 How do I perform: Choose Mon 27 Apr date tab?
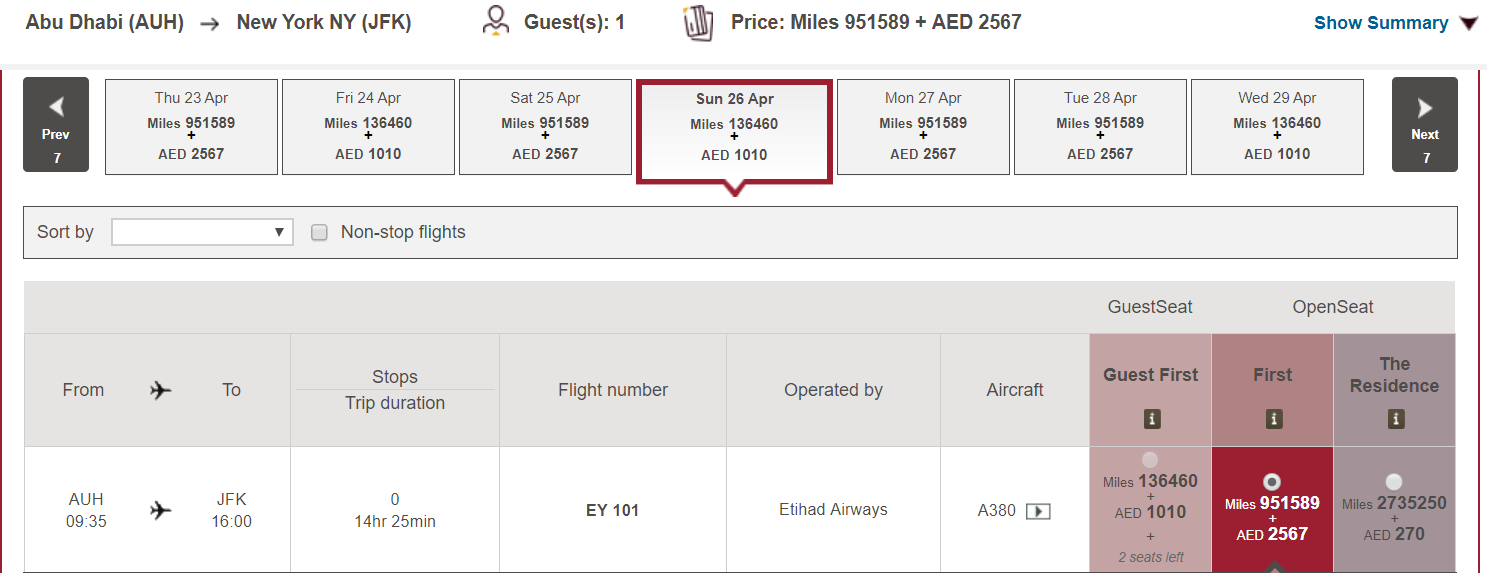tap(923, 127)
